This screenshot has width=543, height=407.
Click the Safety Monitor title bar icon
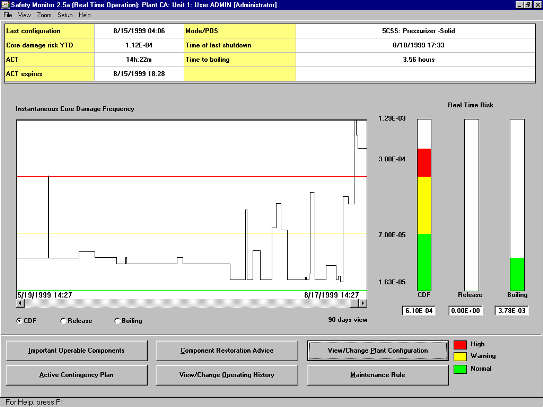tap(5, 5)
